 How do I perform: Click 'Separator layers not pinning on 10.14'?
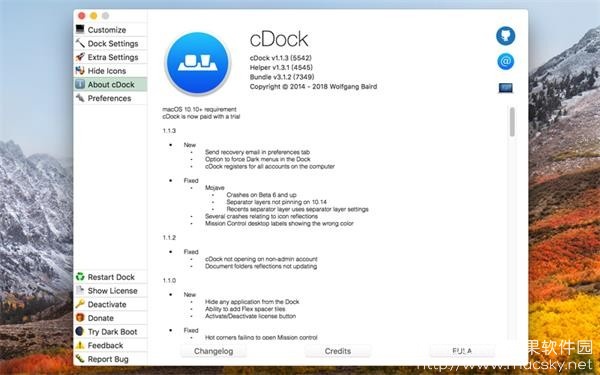[x=276, y=202]
